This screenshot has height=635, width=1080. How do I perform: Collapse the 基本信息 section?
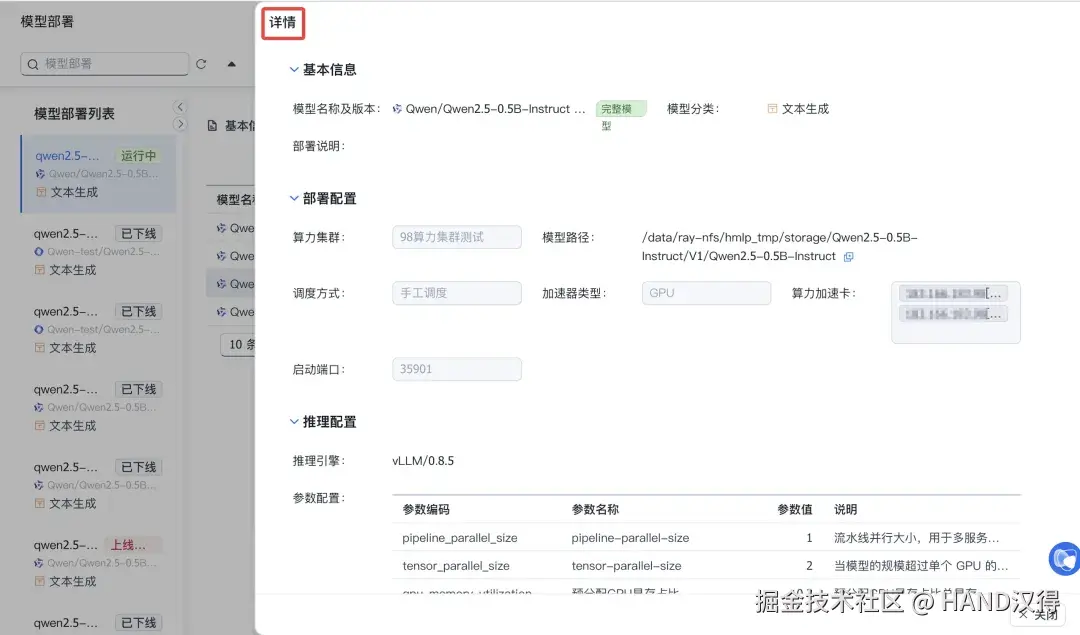click(x=294, y=70)
